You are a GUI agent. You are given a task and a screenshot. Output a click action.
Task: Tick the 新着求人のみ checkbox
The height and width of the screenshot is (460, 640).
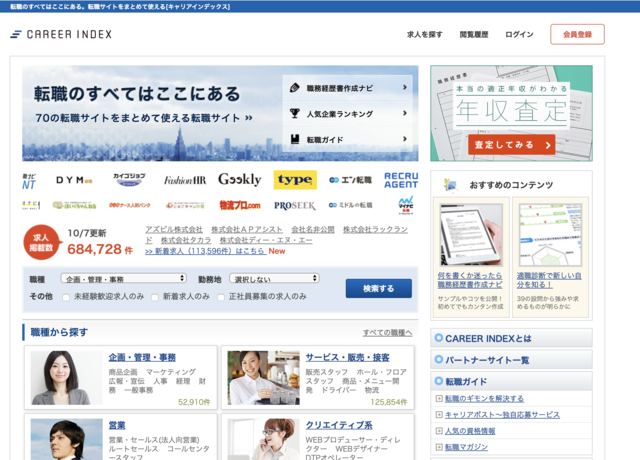click(x=155, y=297)
